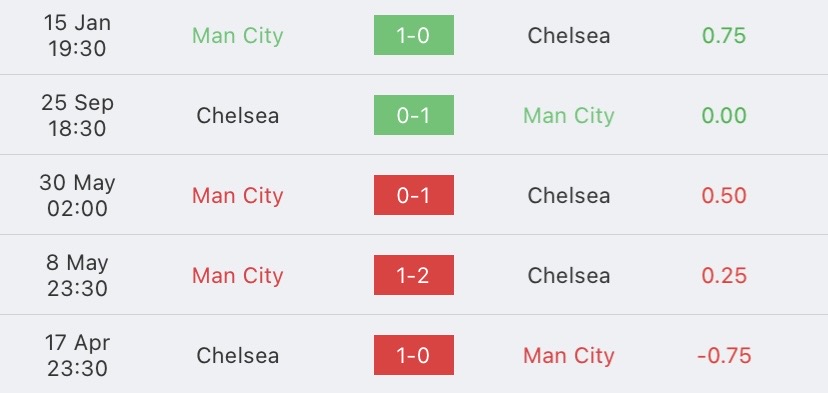Open Man City in the 8 May match
Screen dimensions: 828x393
[238, 276]
